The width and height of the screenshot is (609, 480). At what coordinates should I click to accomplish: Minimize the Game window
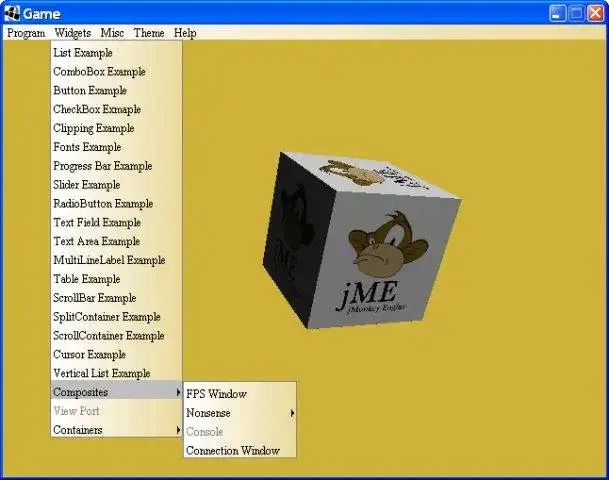558,14
